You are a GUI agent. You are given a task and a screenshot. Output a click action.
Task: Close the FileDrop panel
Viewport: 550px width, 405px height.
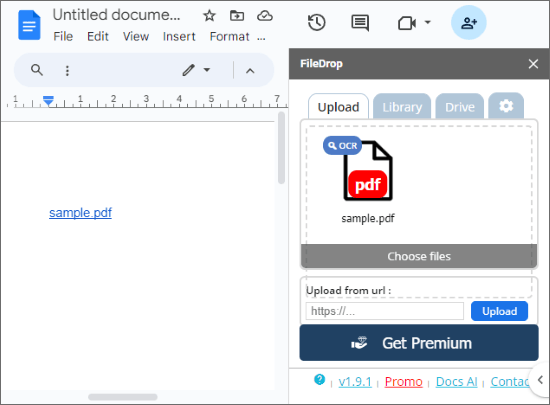(x=533, y=64)
